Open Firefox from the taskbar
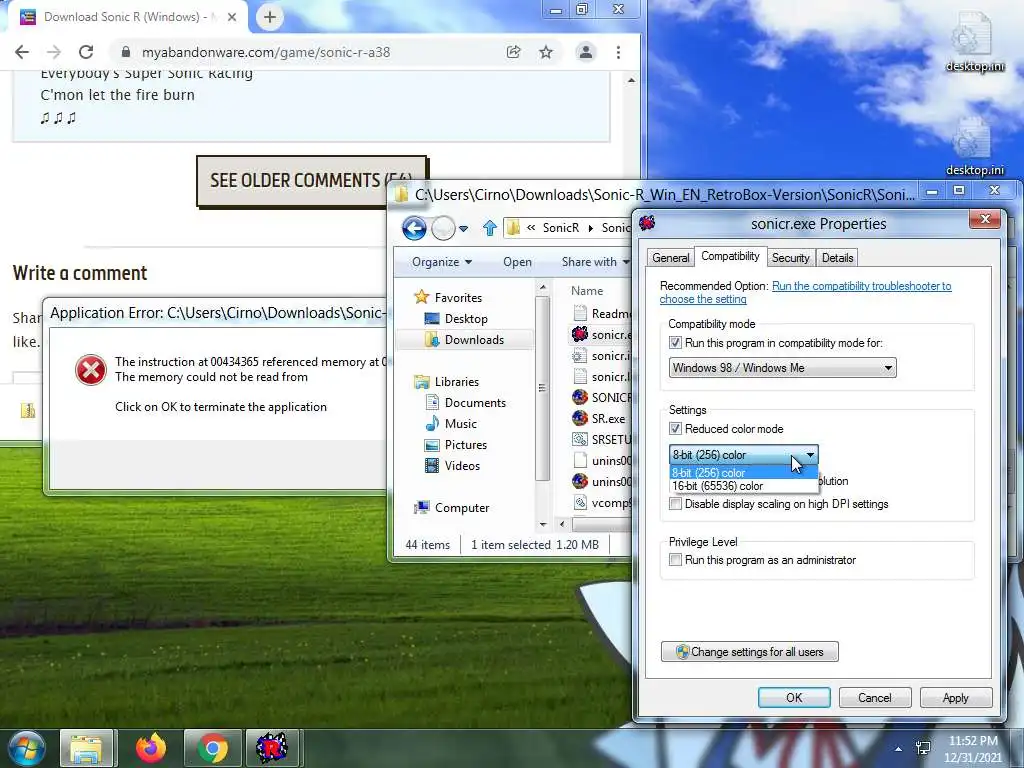The height and width of the screenshot is (768, 1024). (151, 748)
